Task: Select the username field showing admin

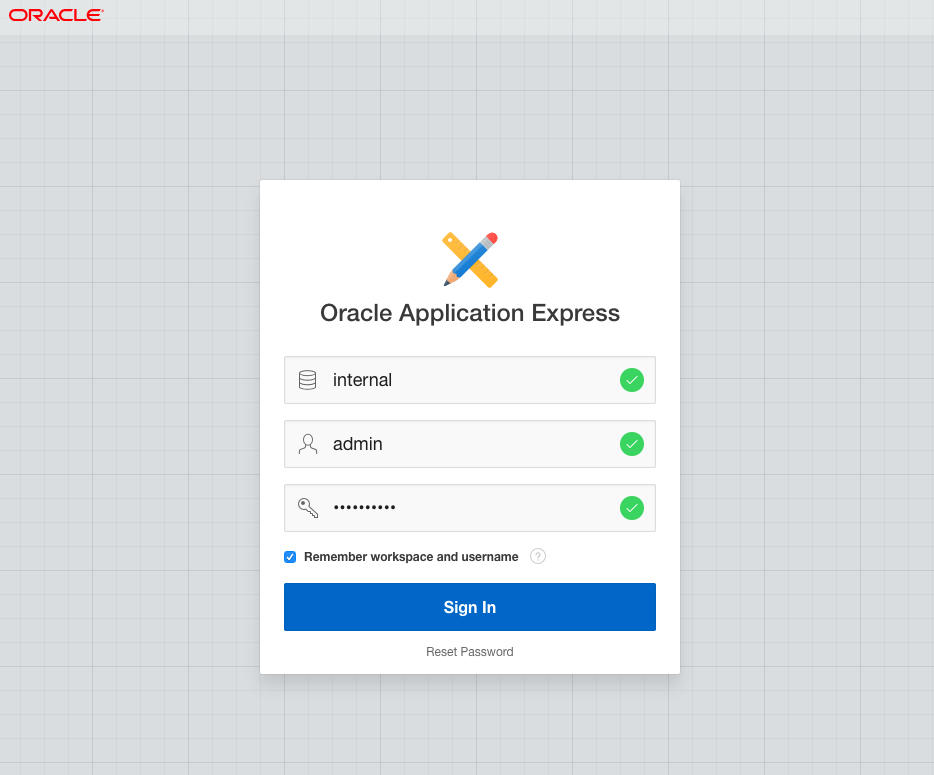Action: [460, 444]
